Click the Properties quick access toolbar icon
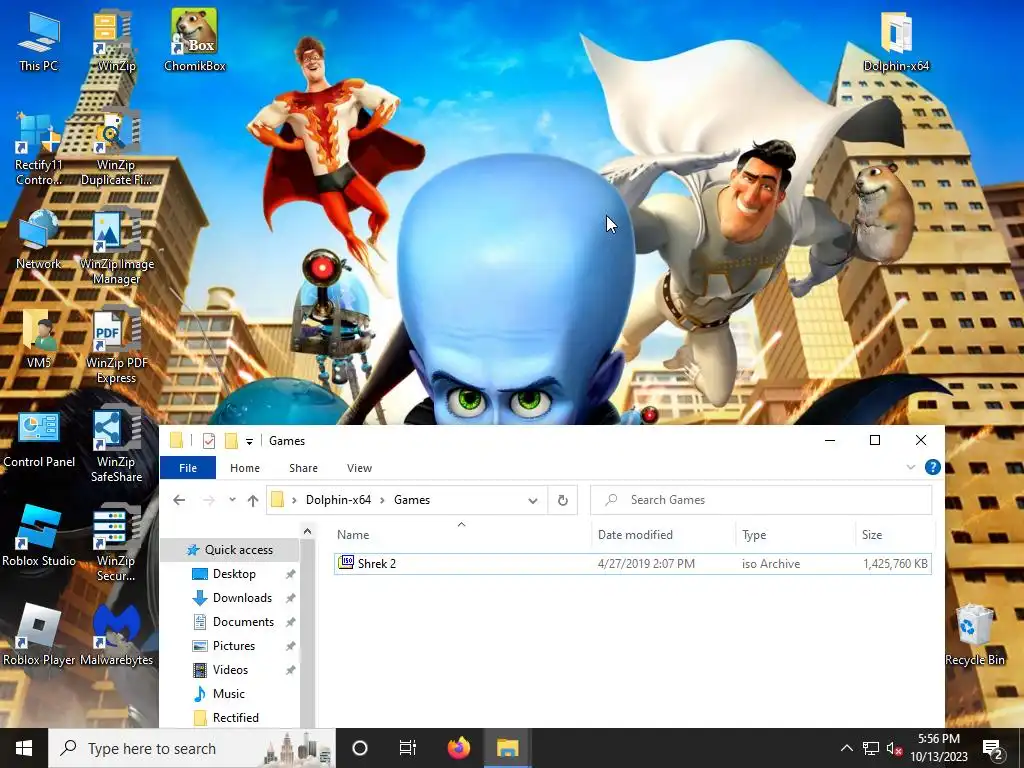 tap(209, 441)
